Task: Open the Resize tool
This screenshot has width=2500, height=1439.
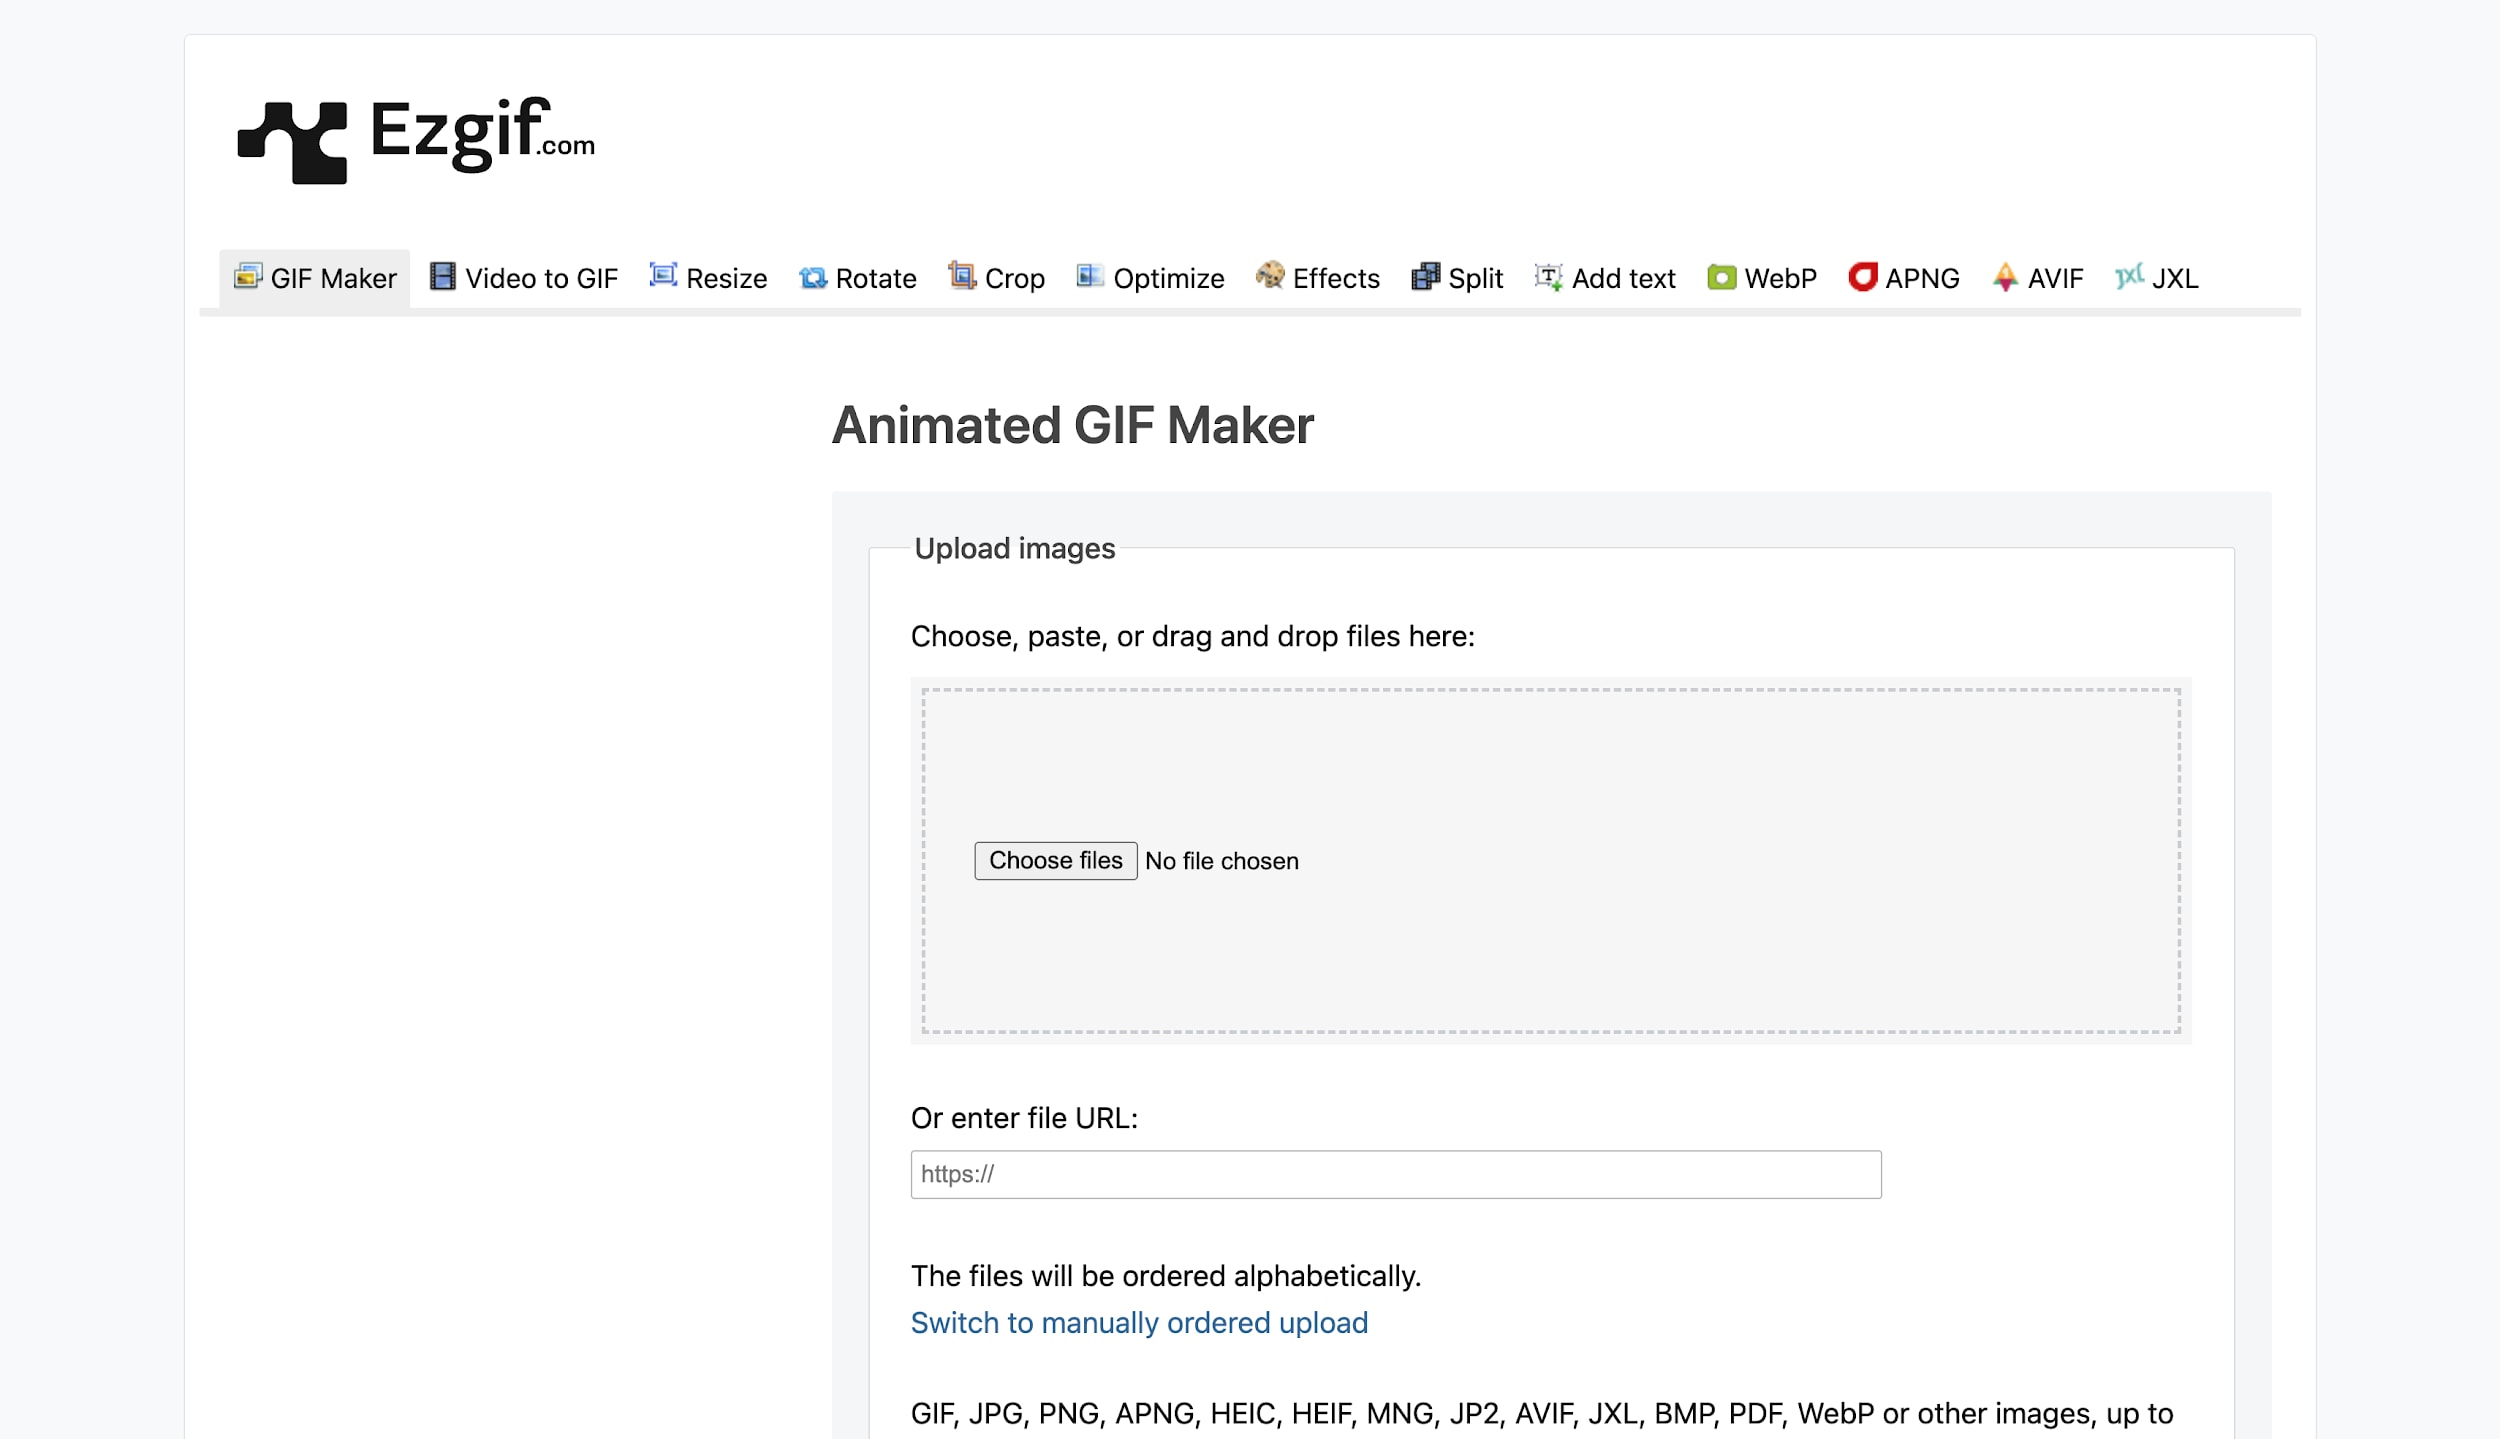Action: pyautogui.click(x=724, y=278)
